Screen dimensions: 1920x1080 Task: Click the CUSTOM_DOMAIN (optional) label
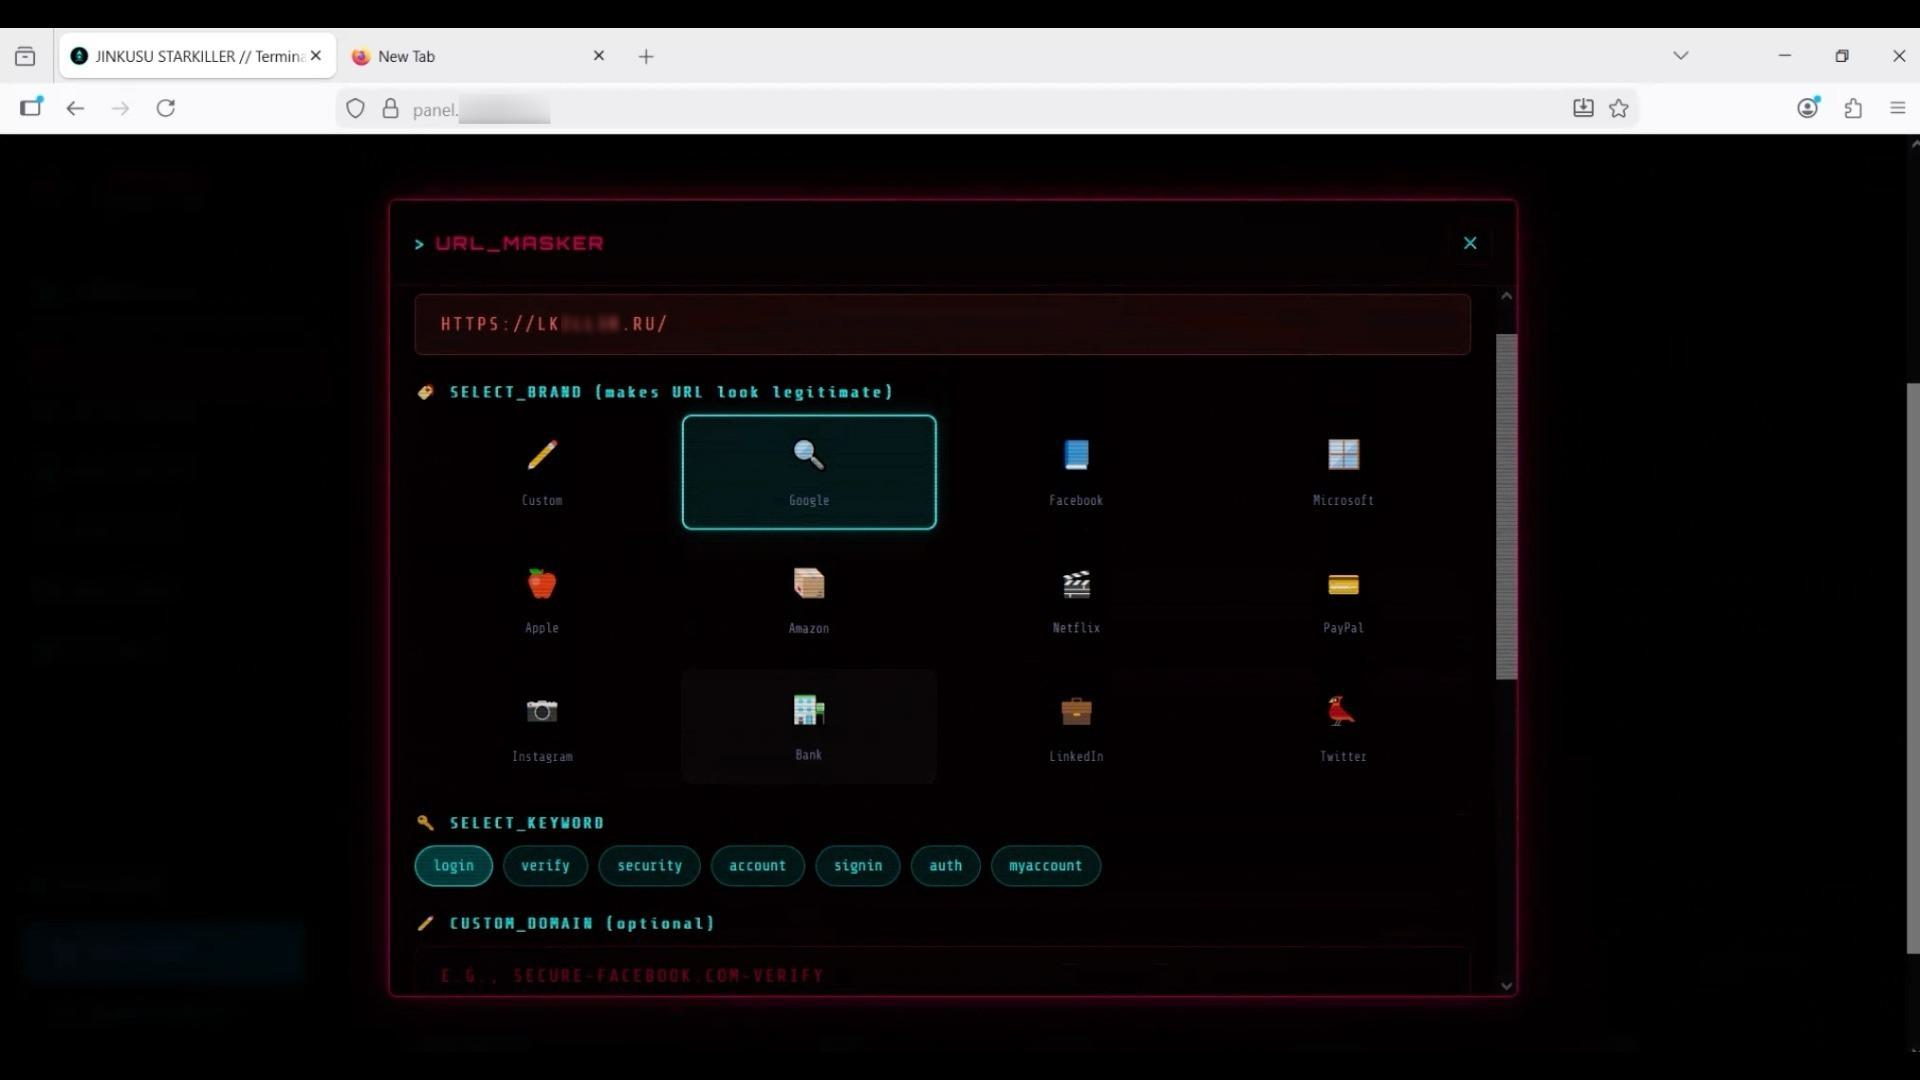(x=582, y=923)
